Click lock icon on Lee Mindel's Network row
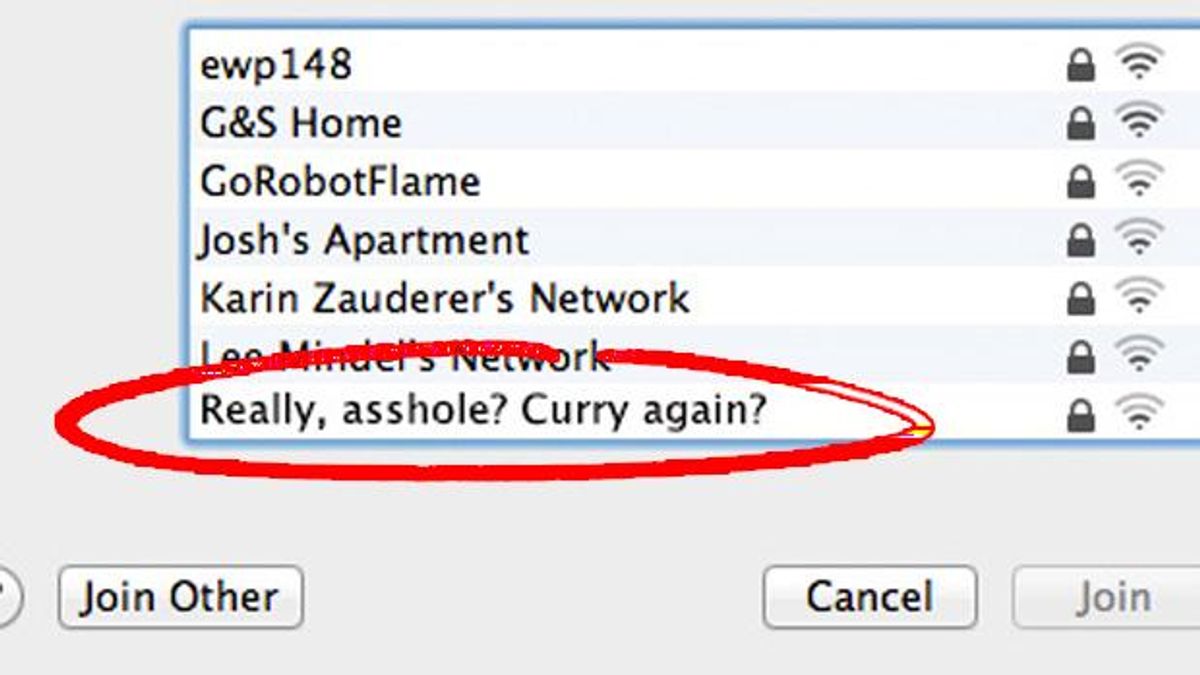This screenshot has height=675, width=1200. [1080, 356]
